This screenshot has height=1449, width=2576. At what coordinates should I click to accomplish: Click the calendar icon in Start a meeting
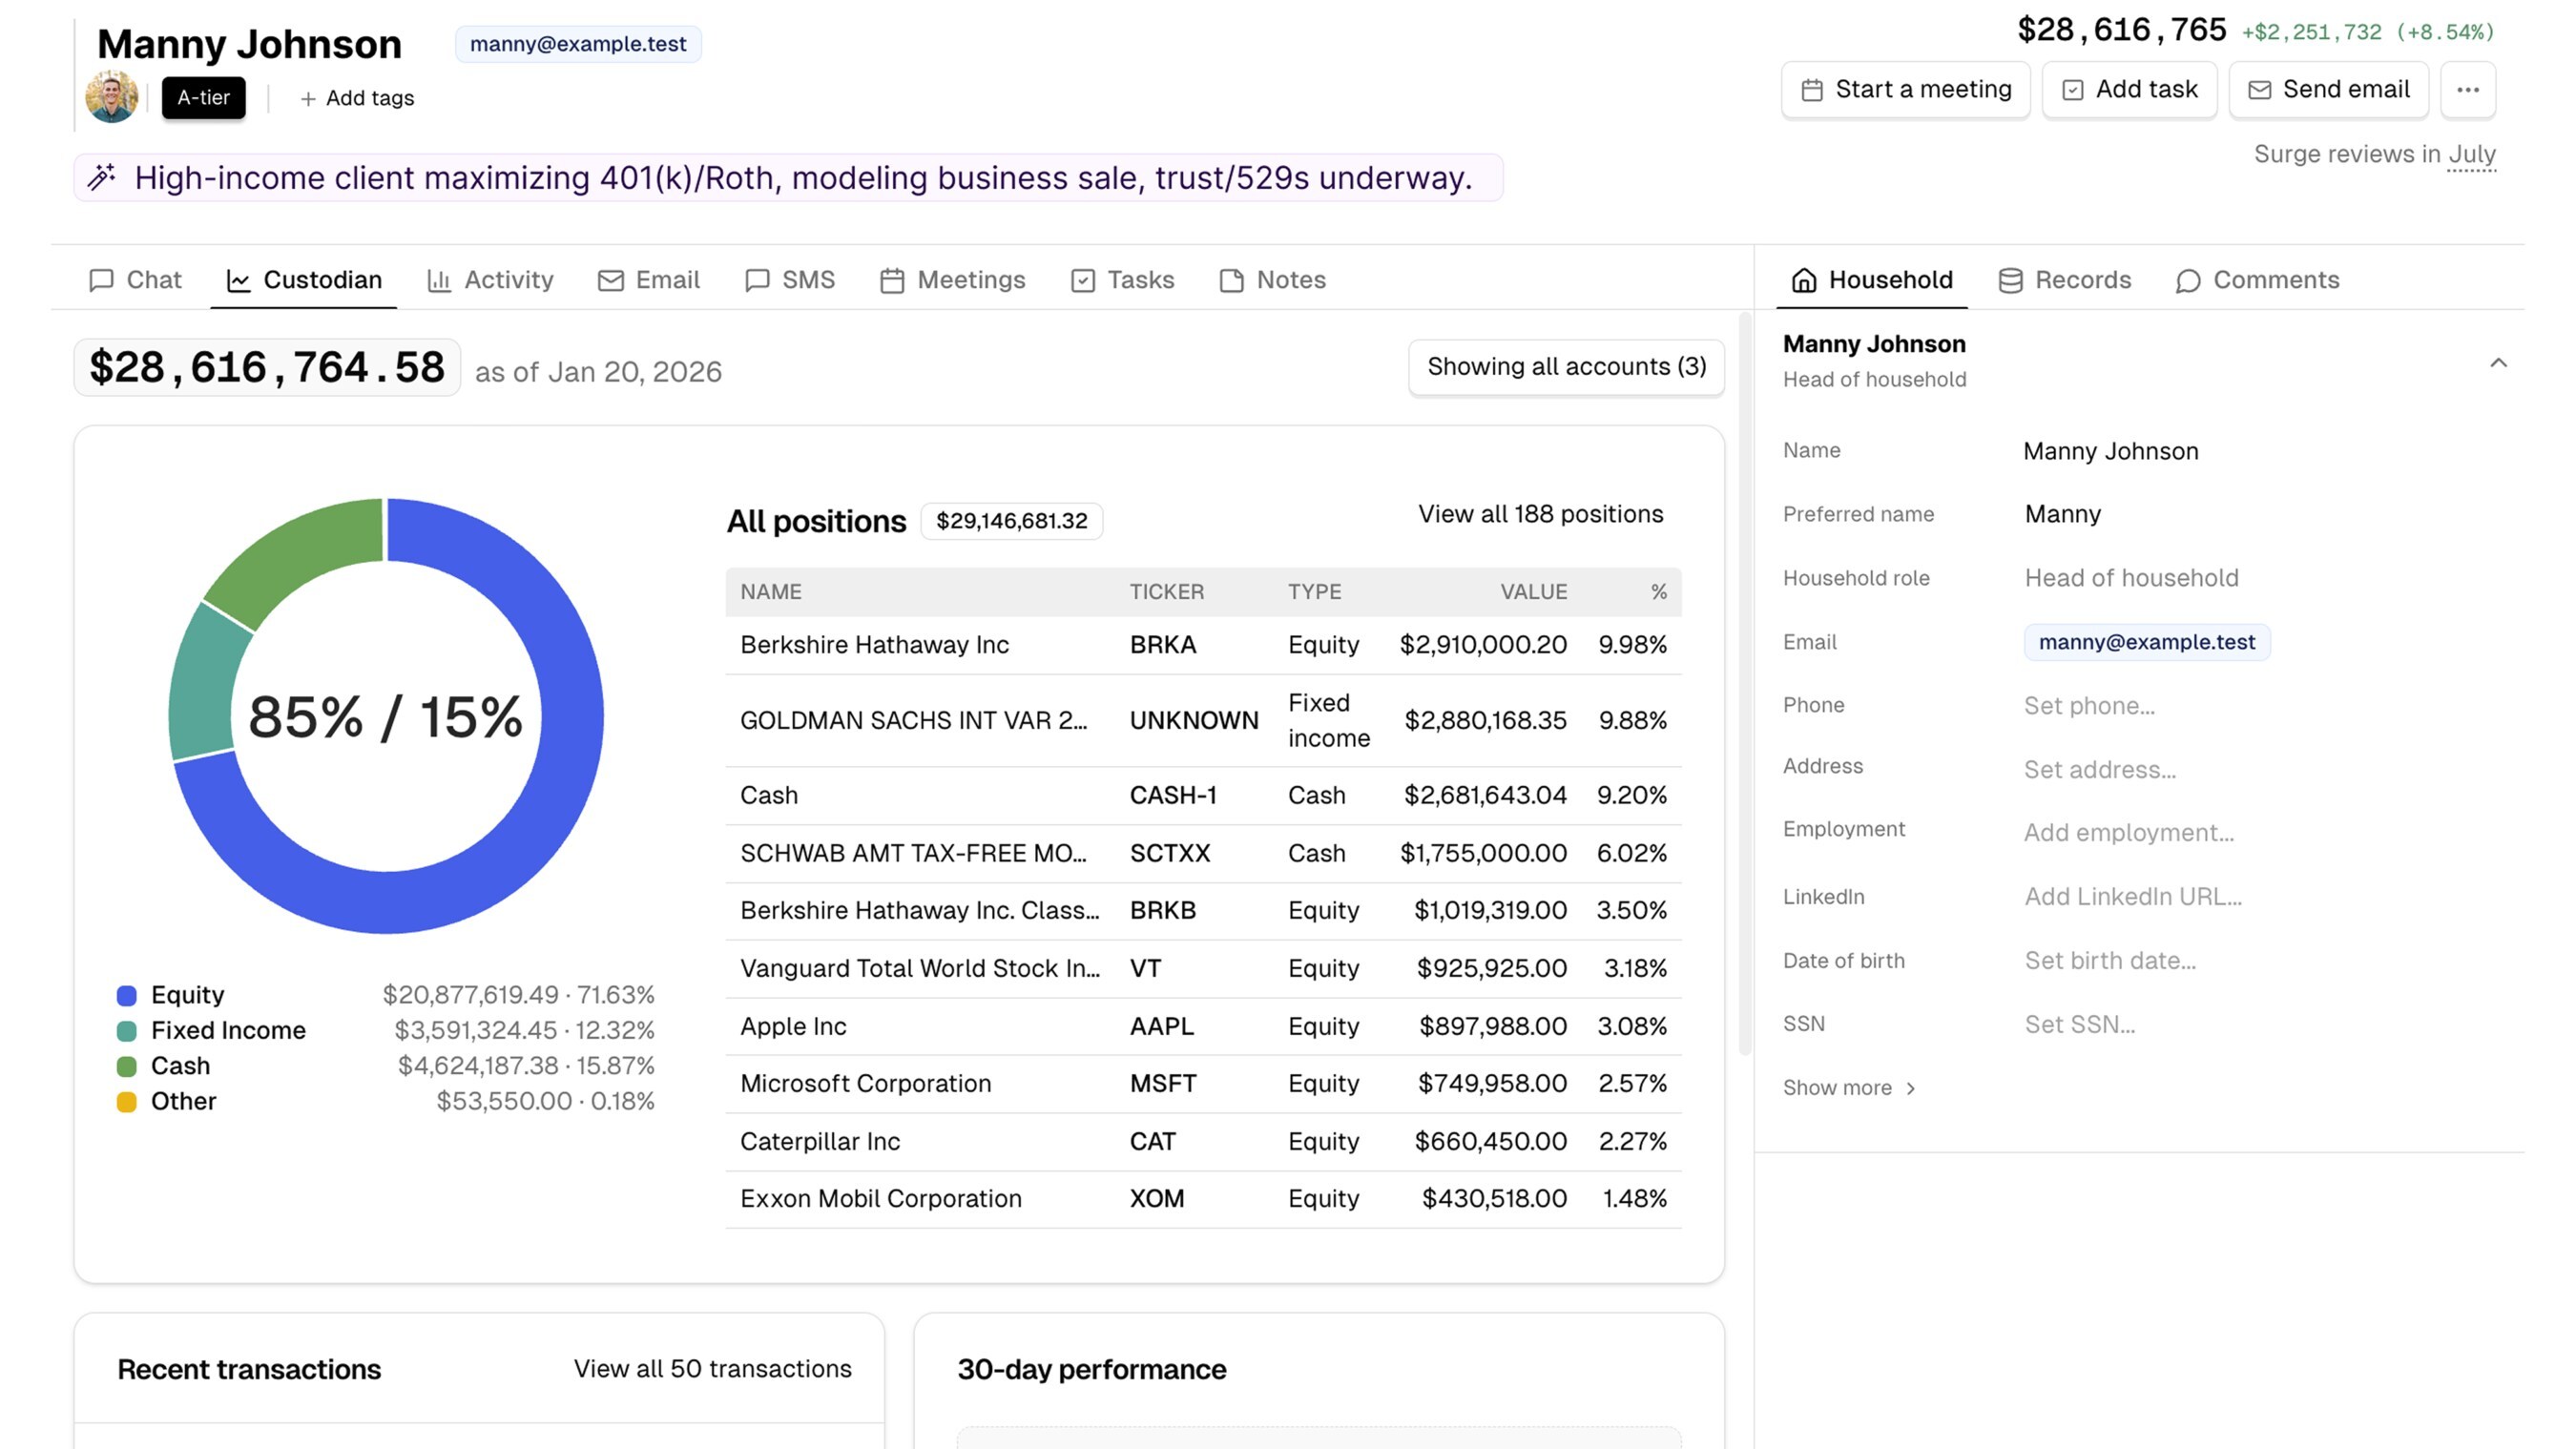1812,90
